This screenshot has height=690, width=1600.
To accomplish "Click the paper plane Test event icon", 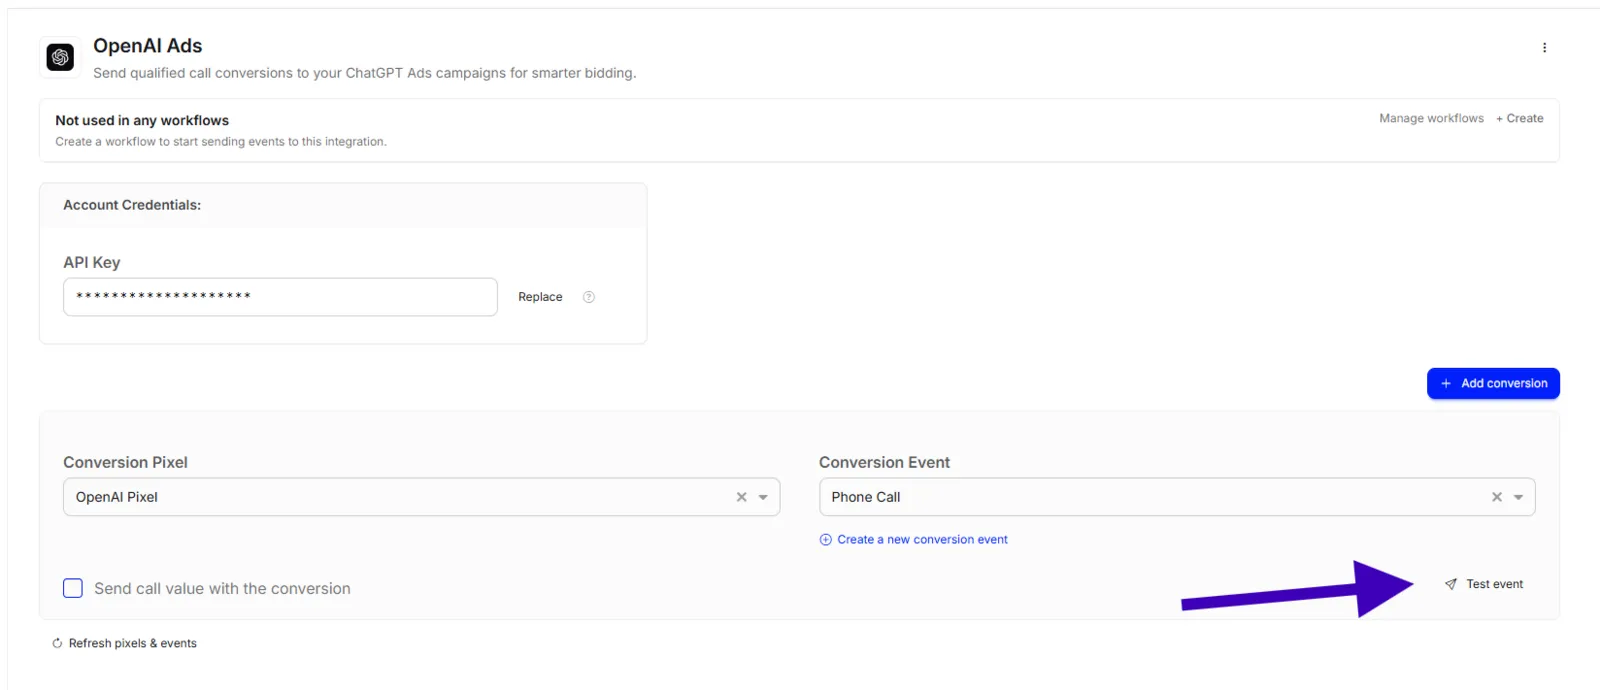I will [x=1451, y=584].
